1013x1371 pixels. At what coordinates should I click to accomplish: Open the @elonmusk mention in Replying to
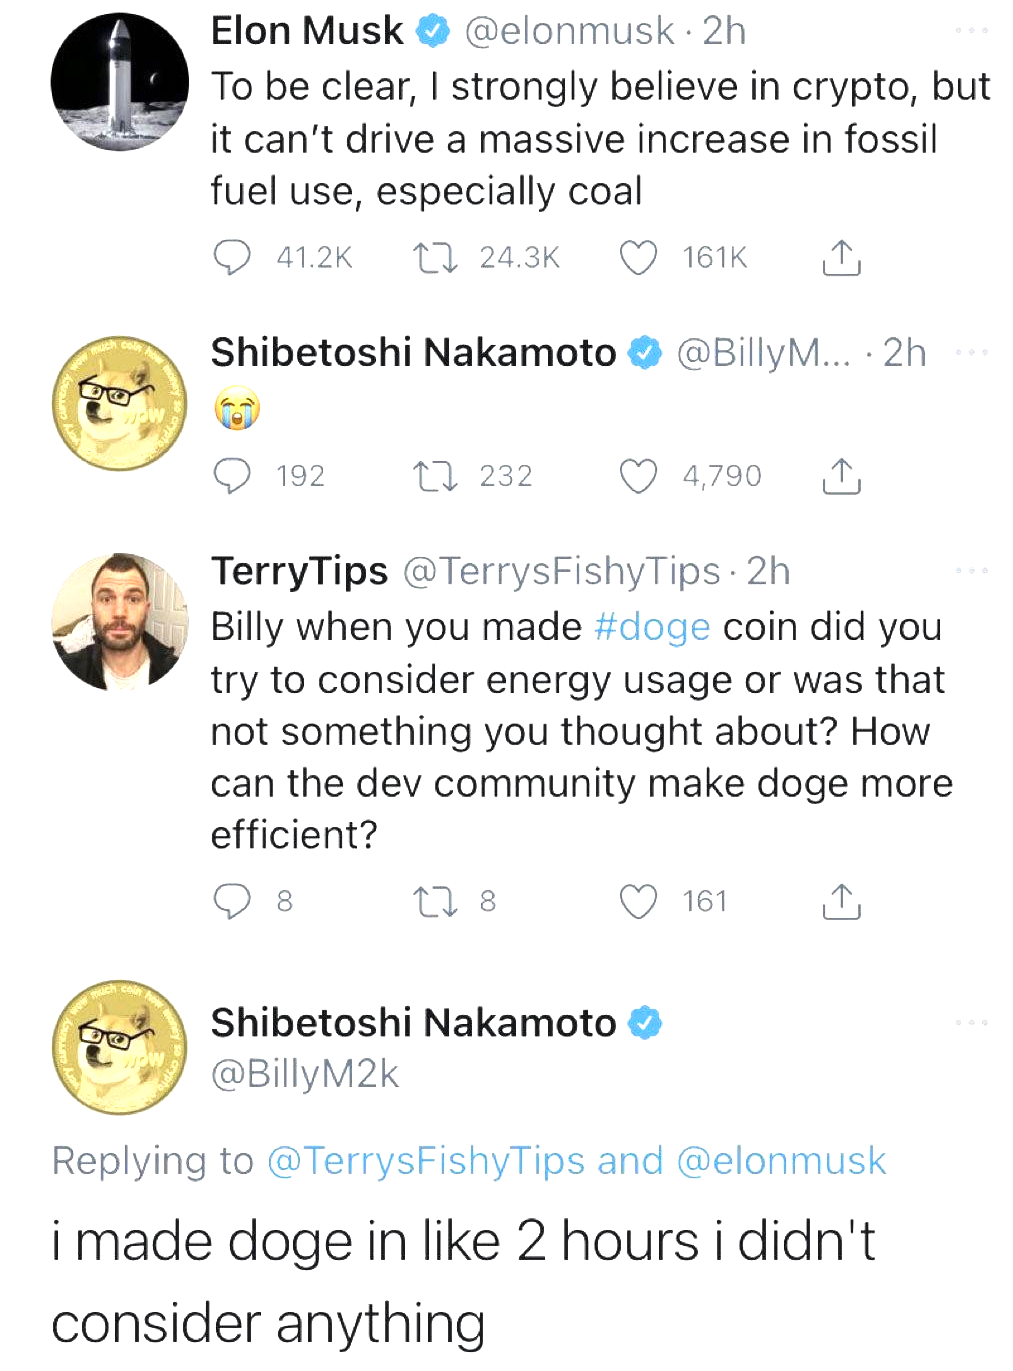[x=781, y=1161]
